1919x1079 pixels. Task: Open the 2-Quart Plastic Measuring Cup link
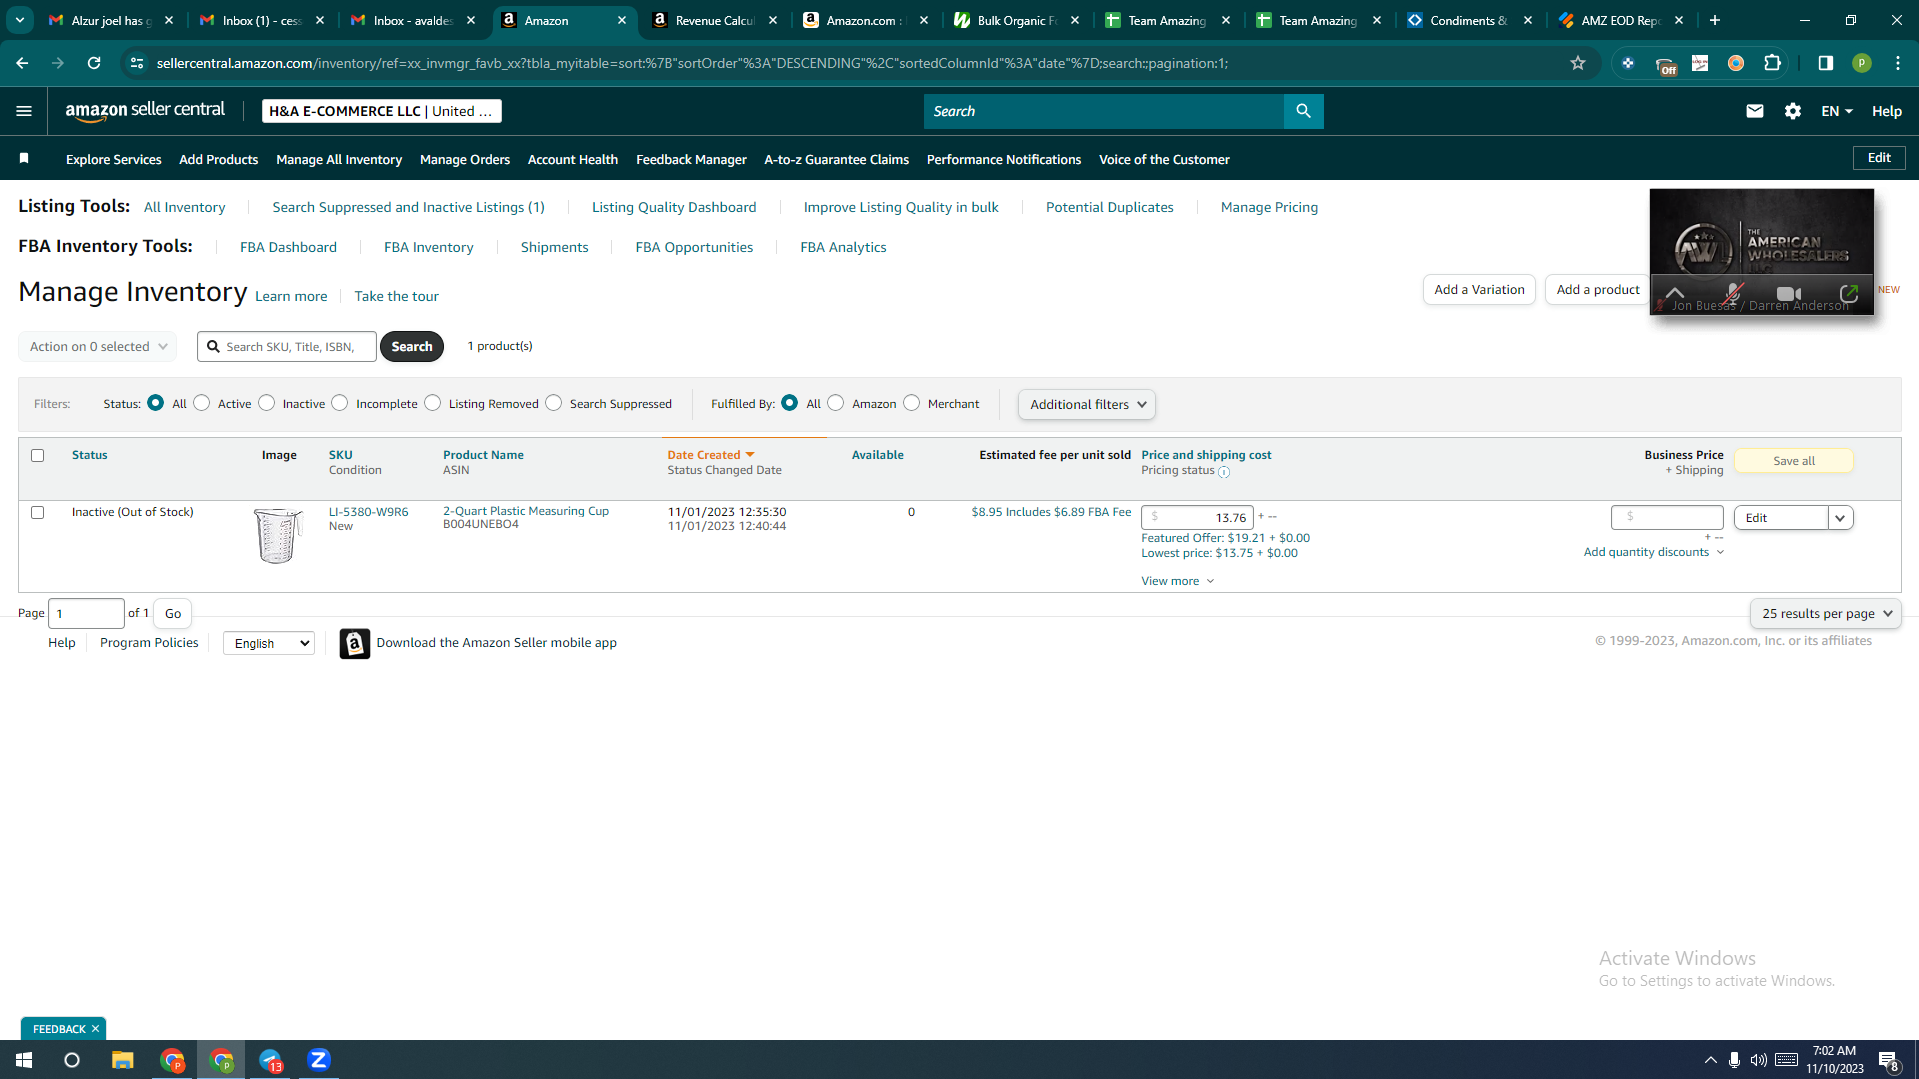[x=526, y=511]
